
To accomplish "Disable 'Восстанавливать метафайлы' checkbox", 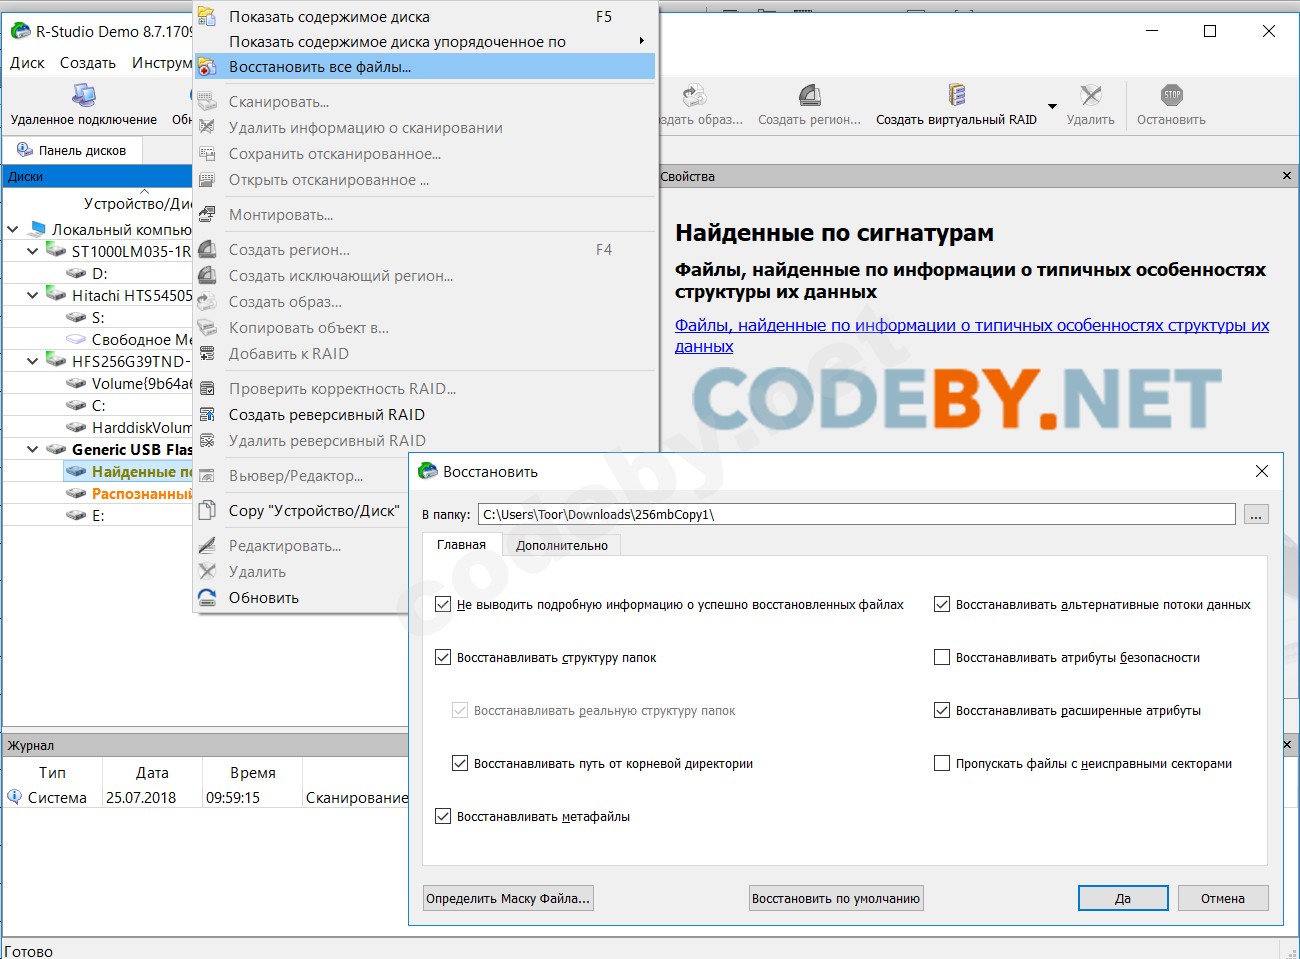I will [x=443, y=816].
